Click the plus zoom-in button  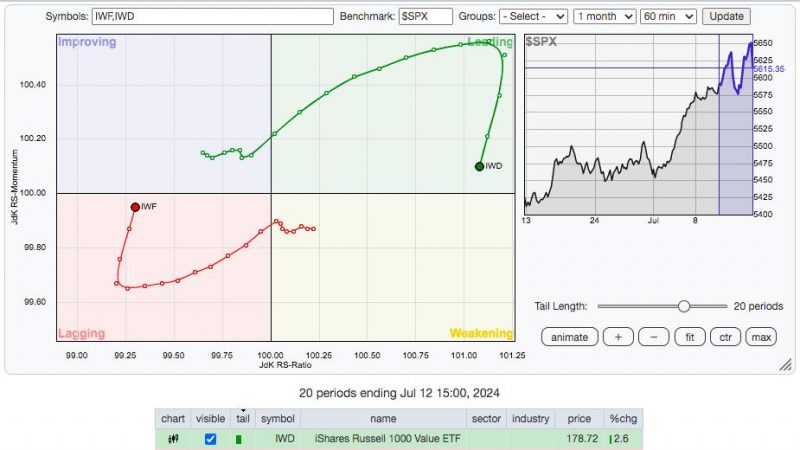pyautogui.click(x=618, y=337)
